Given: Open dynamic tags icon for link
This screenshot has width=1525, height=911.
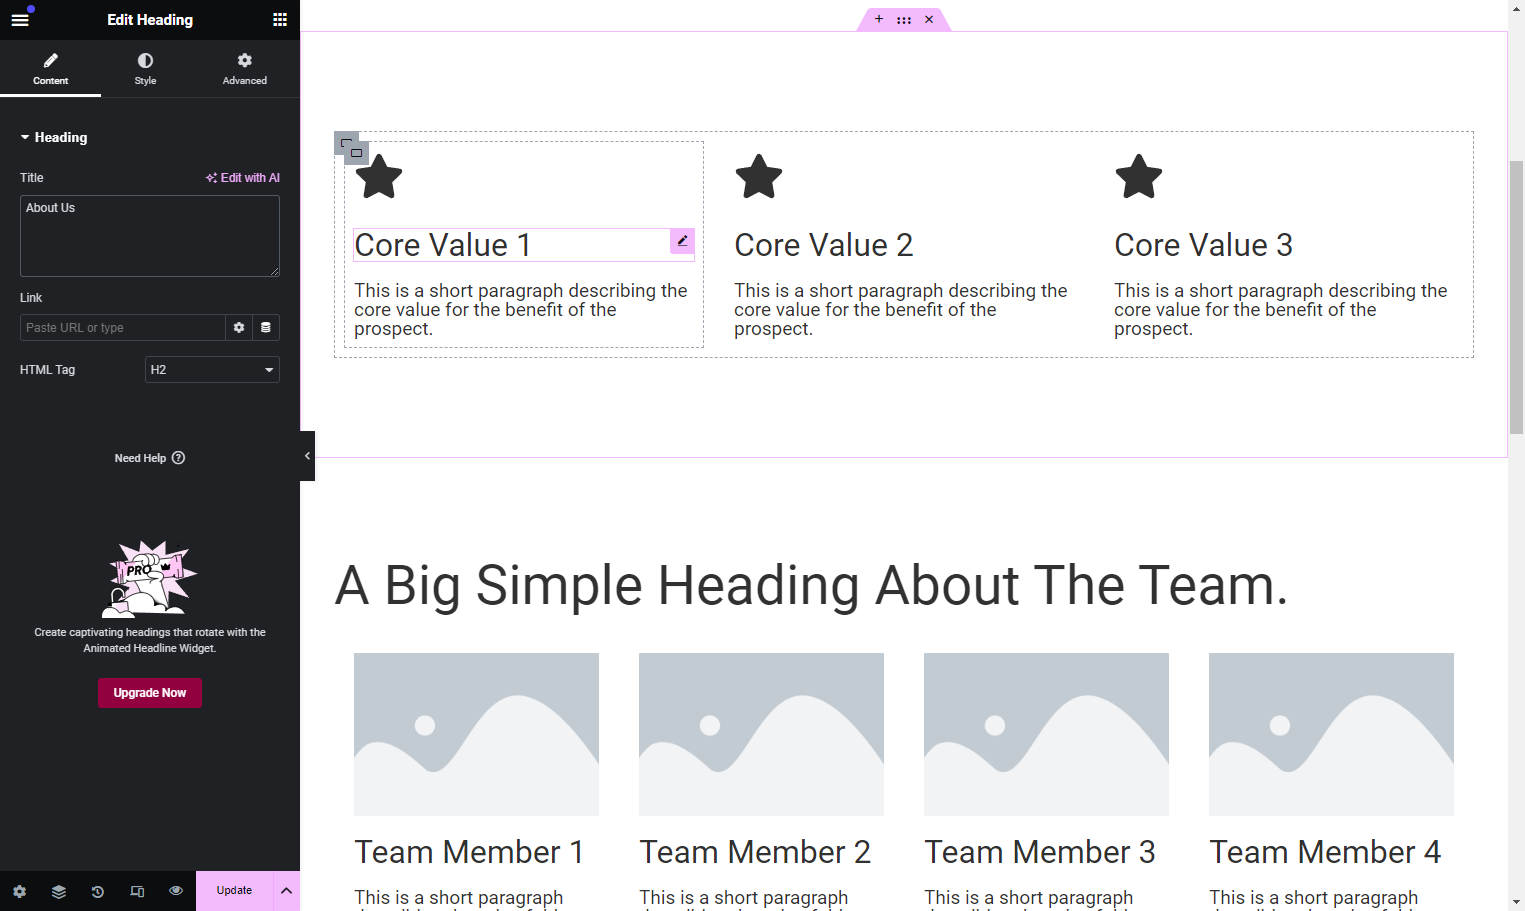Looking at the screenshot, I should coord(266,328).
